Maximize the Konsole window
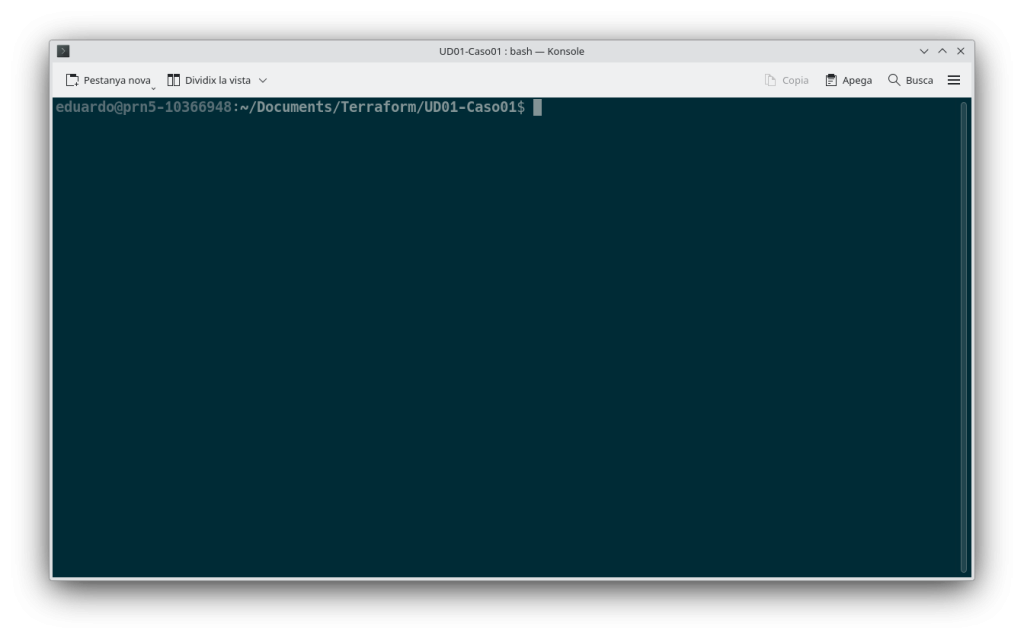This screenshot has height=639, width=1024. tap(942, 51)
